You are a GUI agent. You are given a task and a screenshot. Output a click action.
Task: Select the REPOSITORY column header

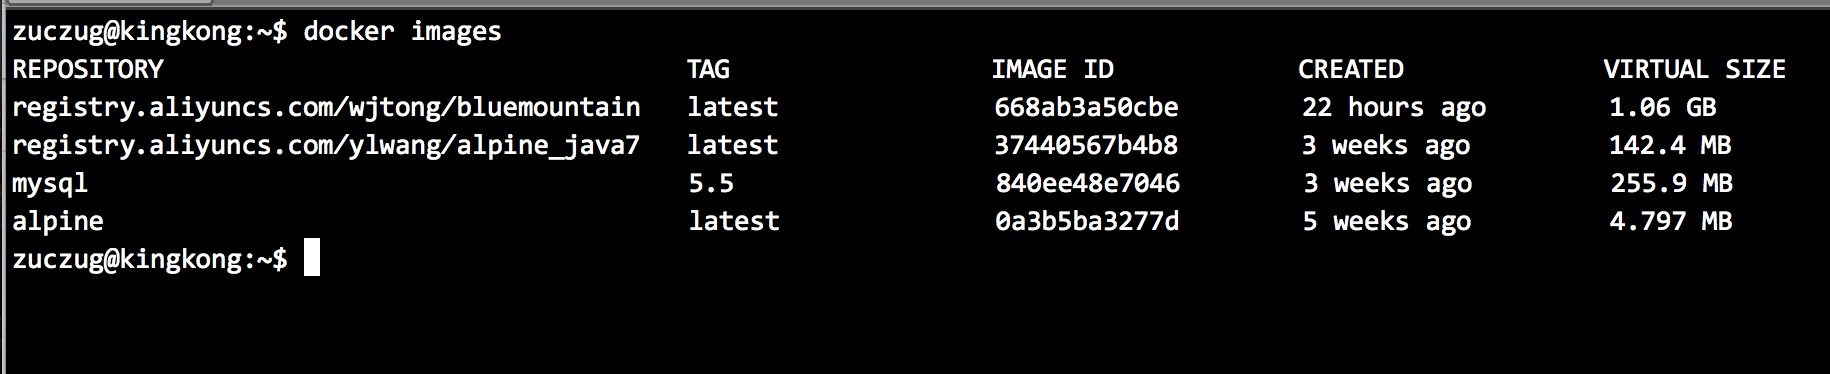point(87,70)
